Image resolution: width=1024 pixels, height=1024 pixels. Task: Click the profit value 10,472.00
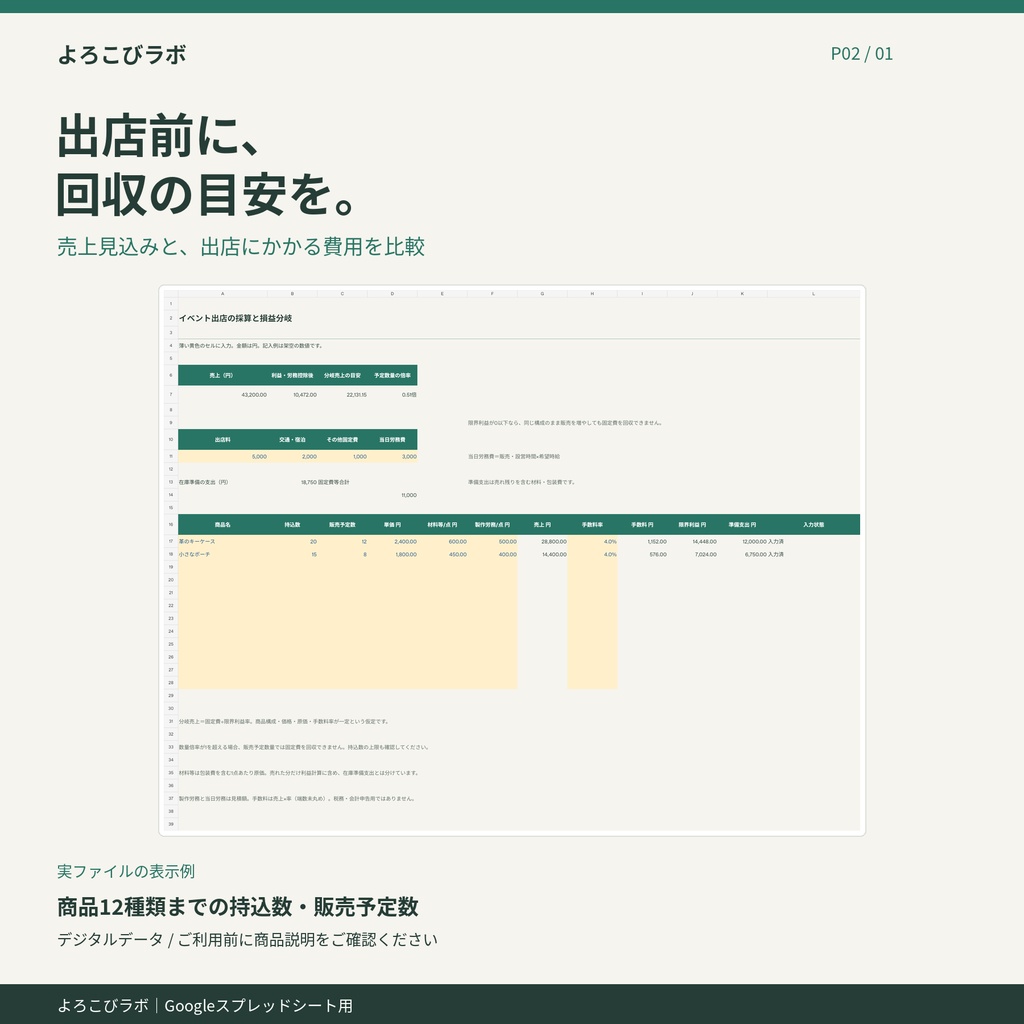[305, 395]
